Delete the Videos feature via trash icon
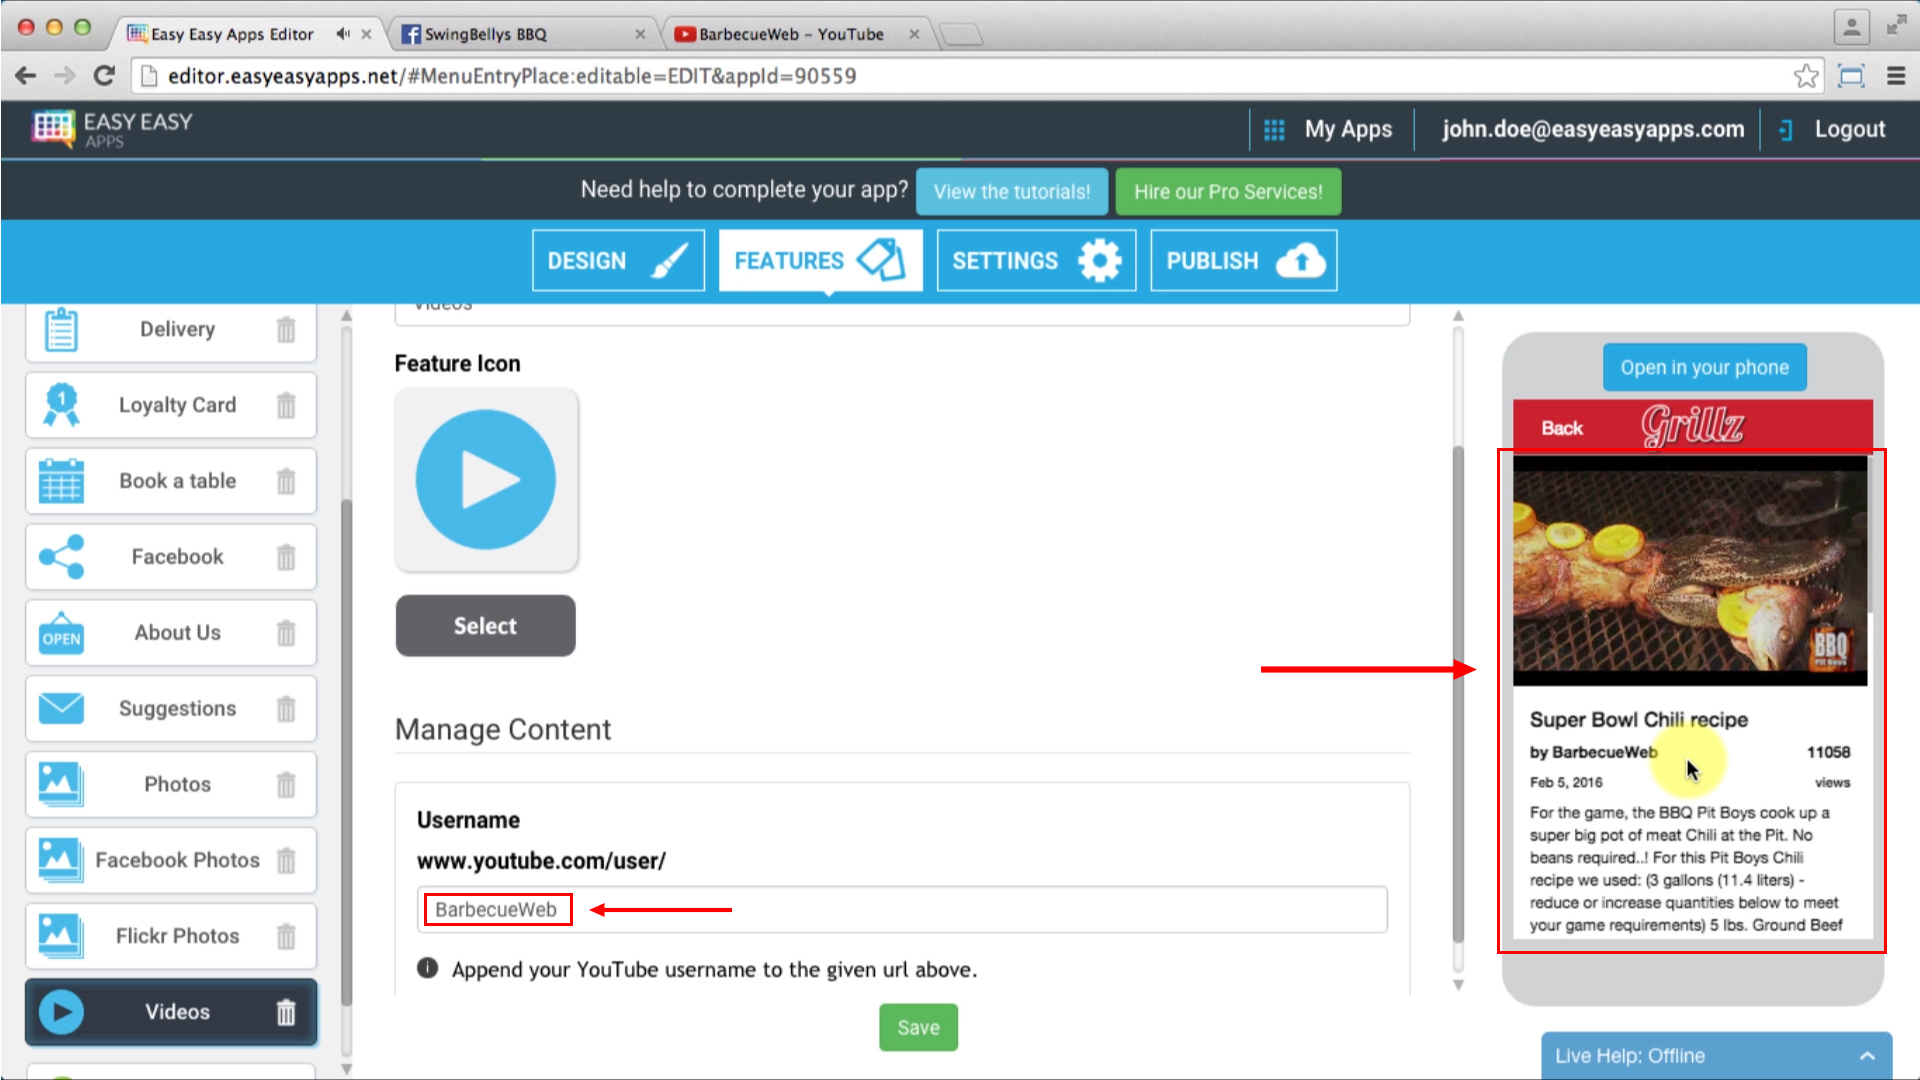This screenshot has height=1080, width=1920. (x=286, y=1012)
